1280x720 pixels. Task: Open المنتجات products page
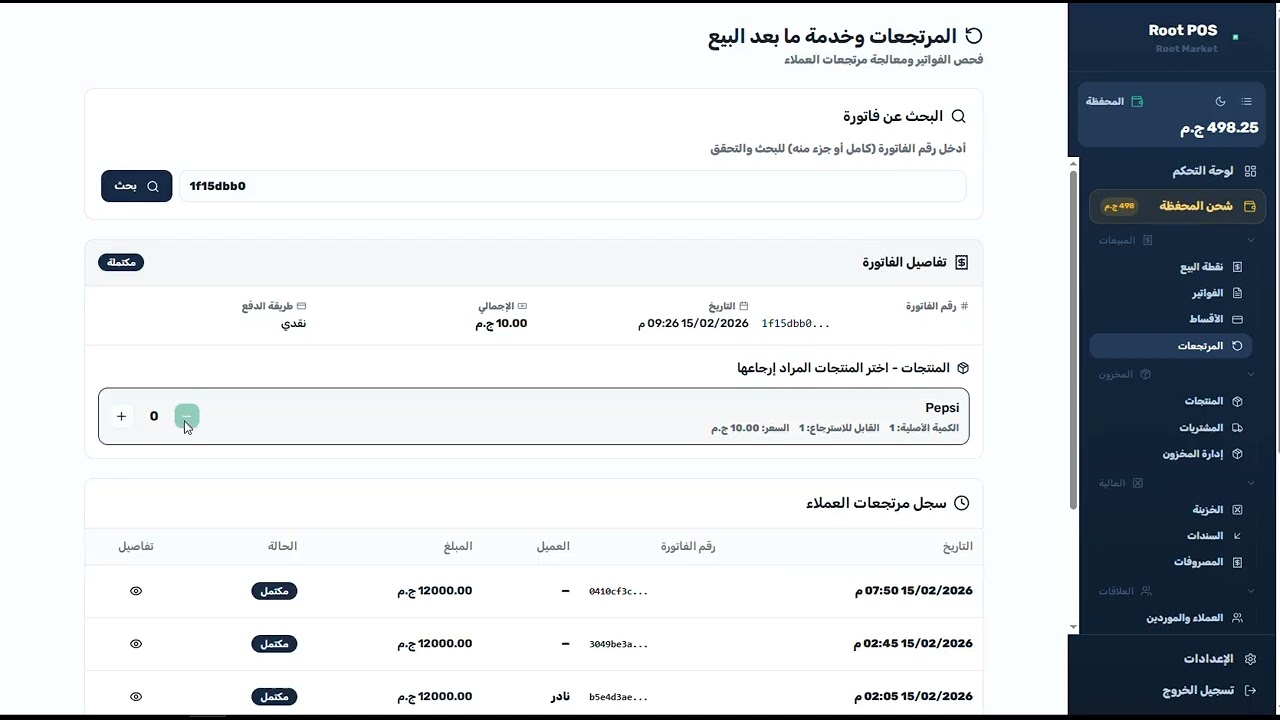pyautogui.click(x=1204, y=401)
